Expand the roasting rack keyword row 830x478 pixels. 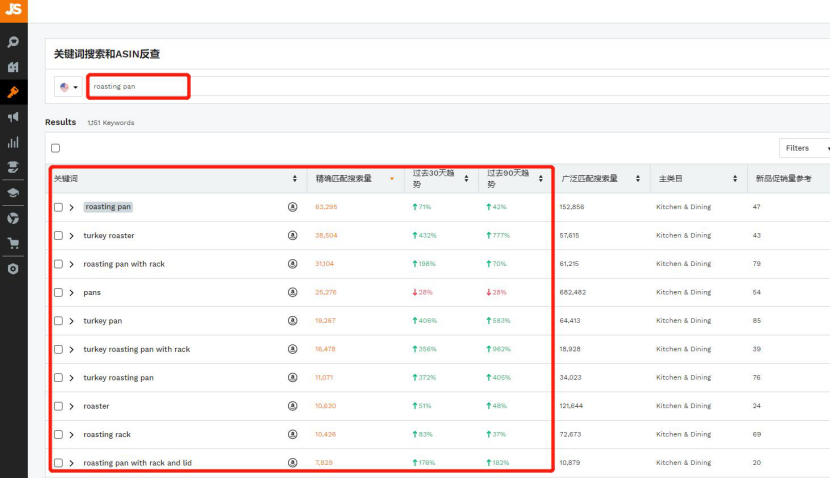[x=72, y=435]
